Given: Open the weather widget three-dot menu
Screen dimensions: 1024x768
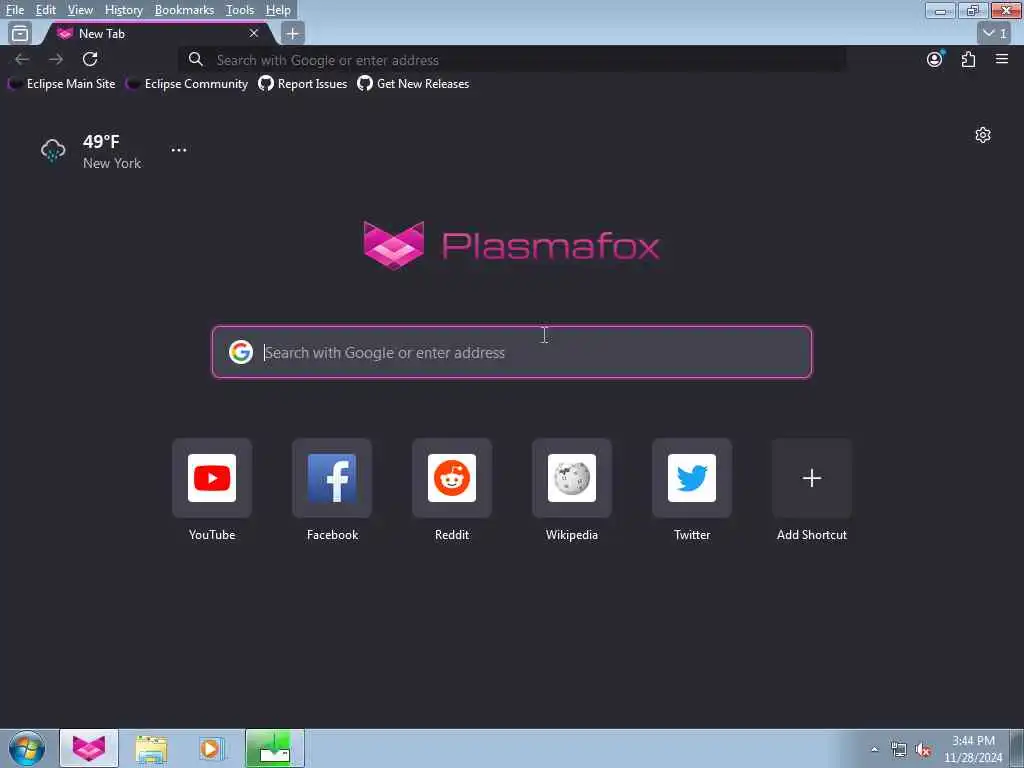Looking at the screenshot, I should pos(179,150).
